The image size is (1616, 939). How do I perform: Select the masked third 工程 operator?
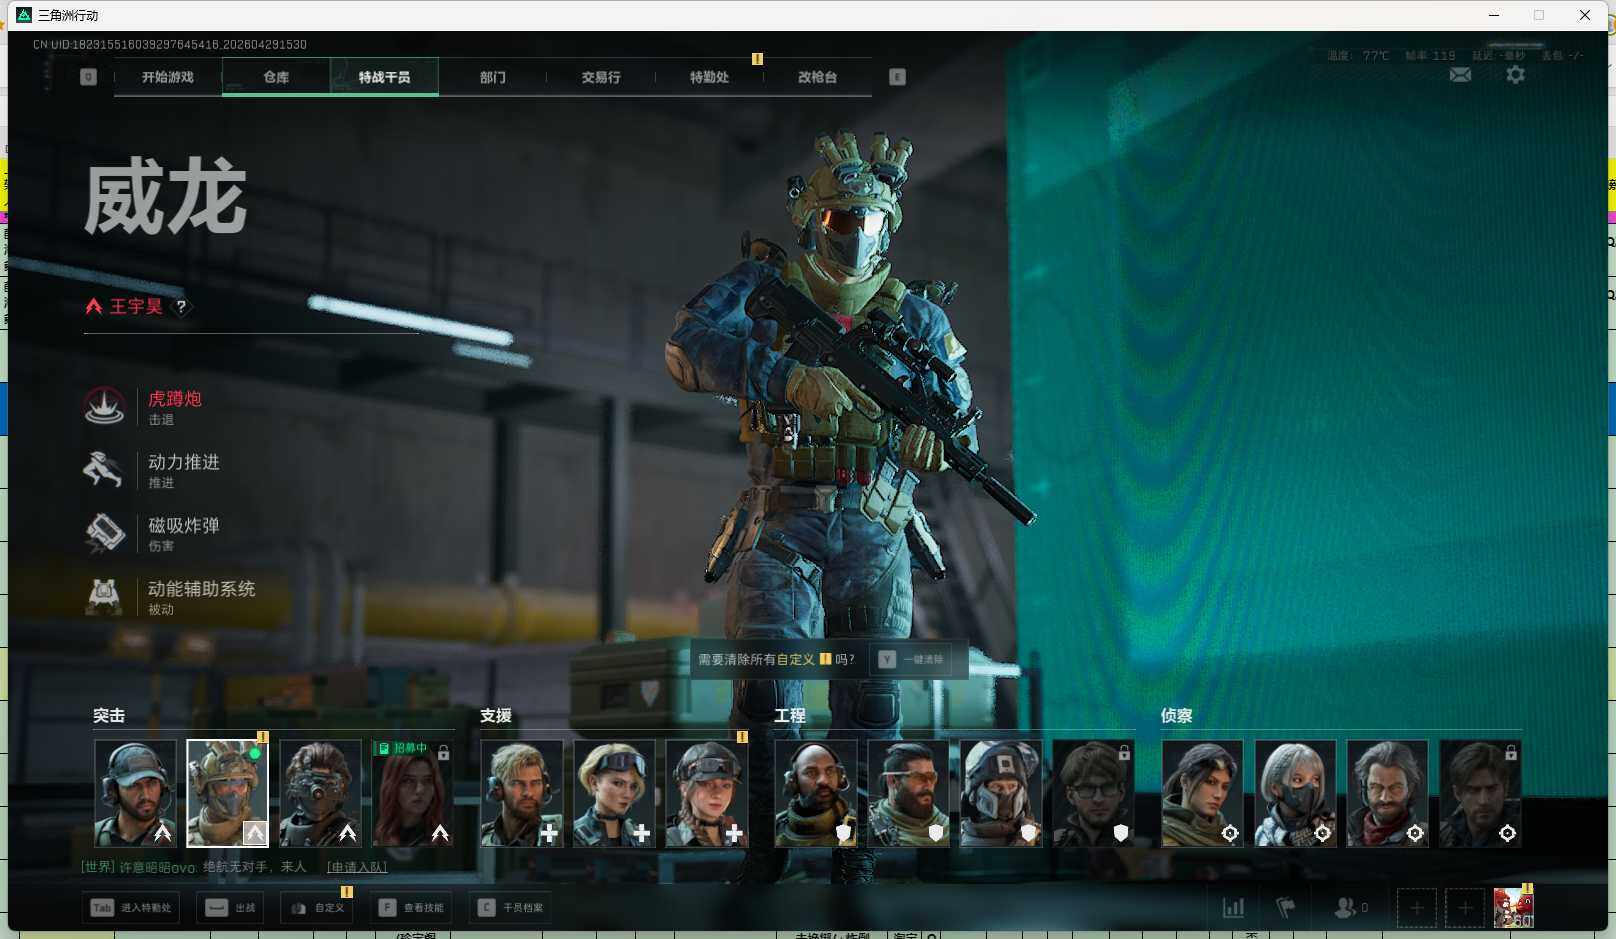1001,793
